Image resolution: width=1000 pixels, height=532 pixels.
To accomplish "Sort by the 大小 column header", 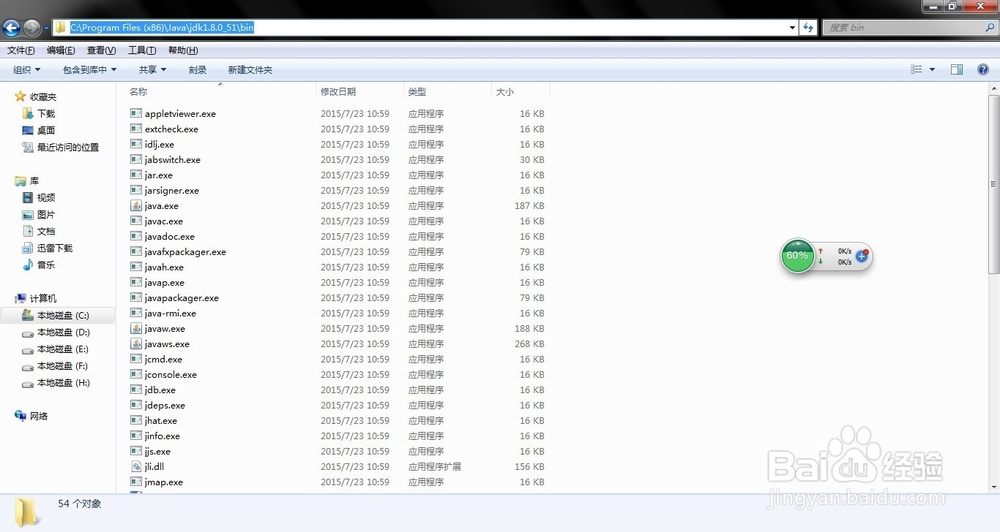I will [520, 92].
